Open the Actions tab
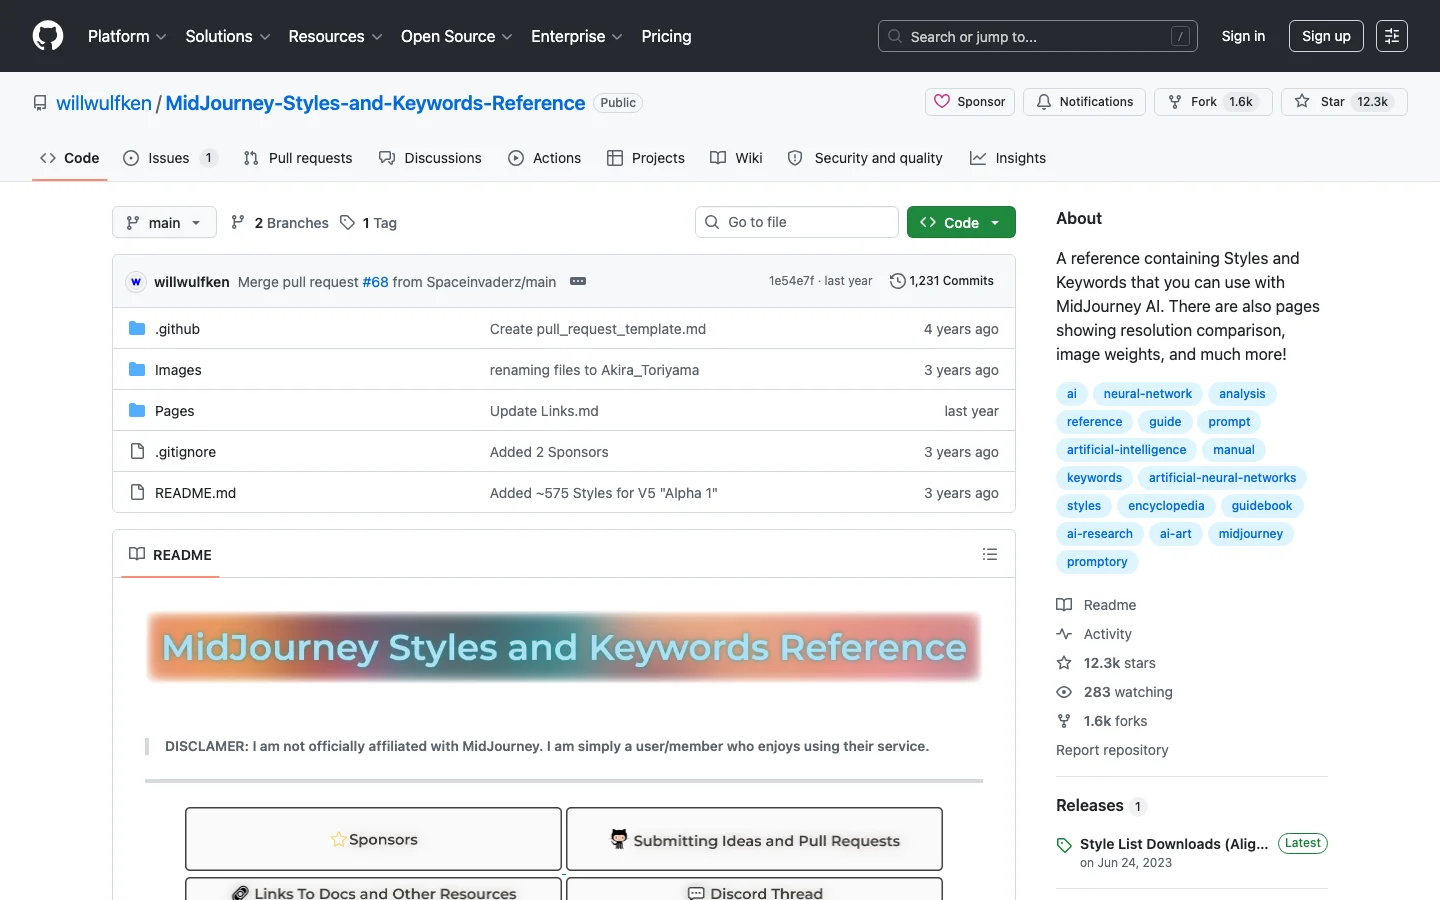This screenshot has width=1440, height=900. coord(544,158)
